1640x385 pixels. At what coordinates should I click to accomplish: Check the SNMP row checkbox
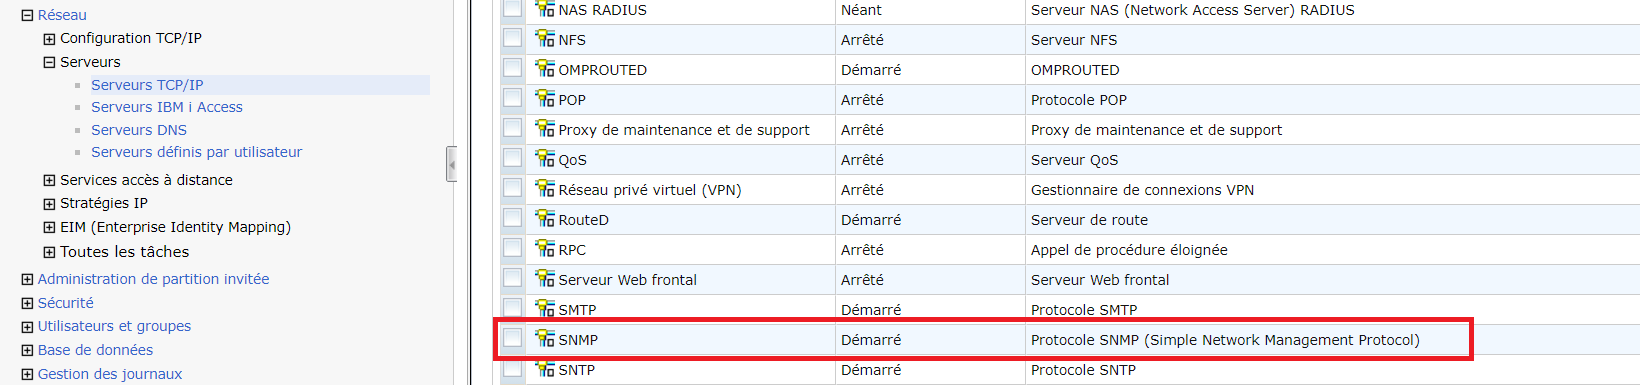point(512,338)
